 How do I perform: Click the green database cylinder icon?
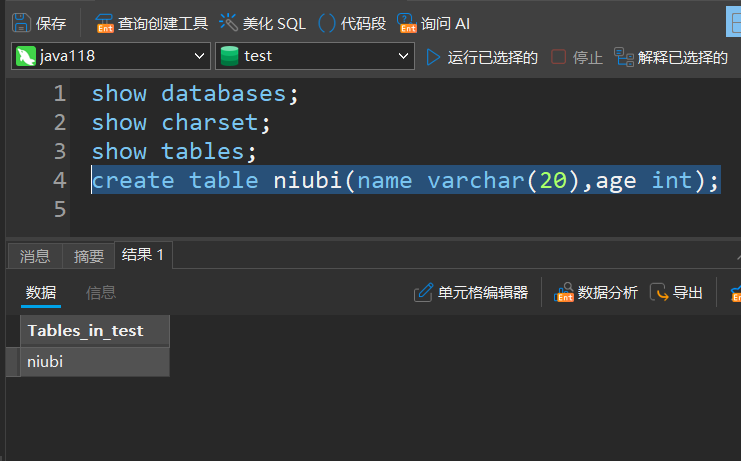230,56
